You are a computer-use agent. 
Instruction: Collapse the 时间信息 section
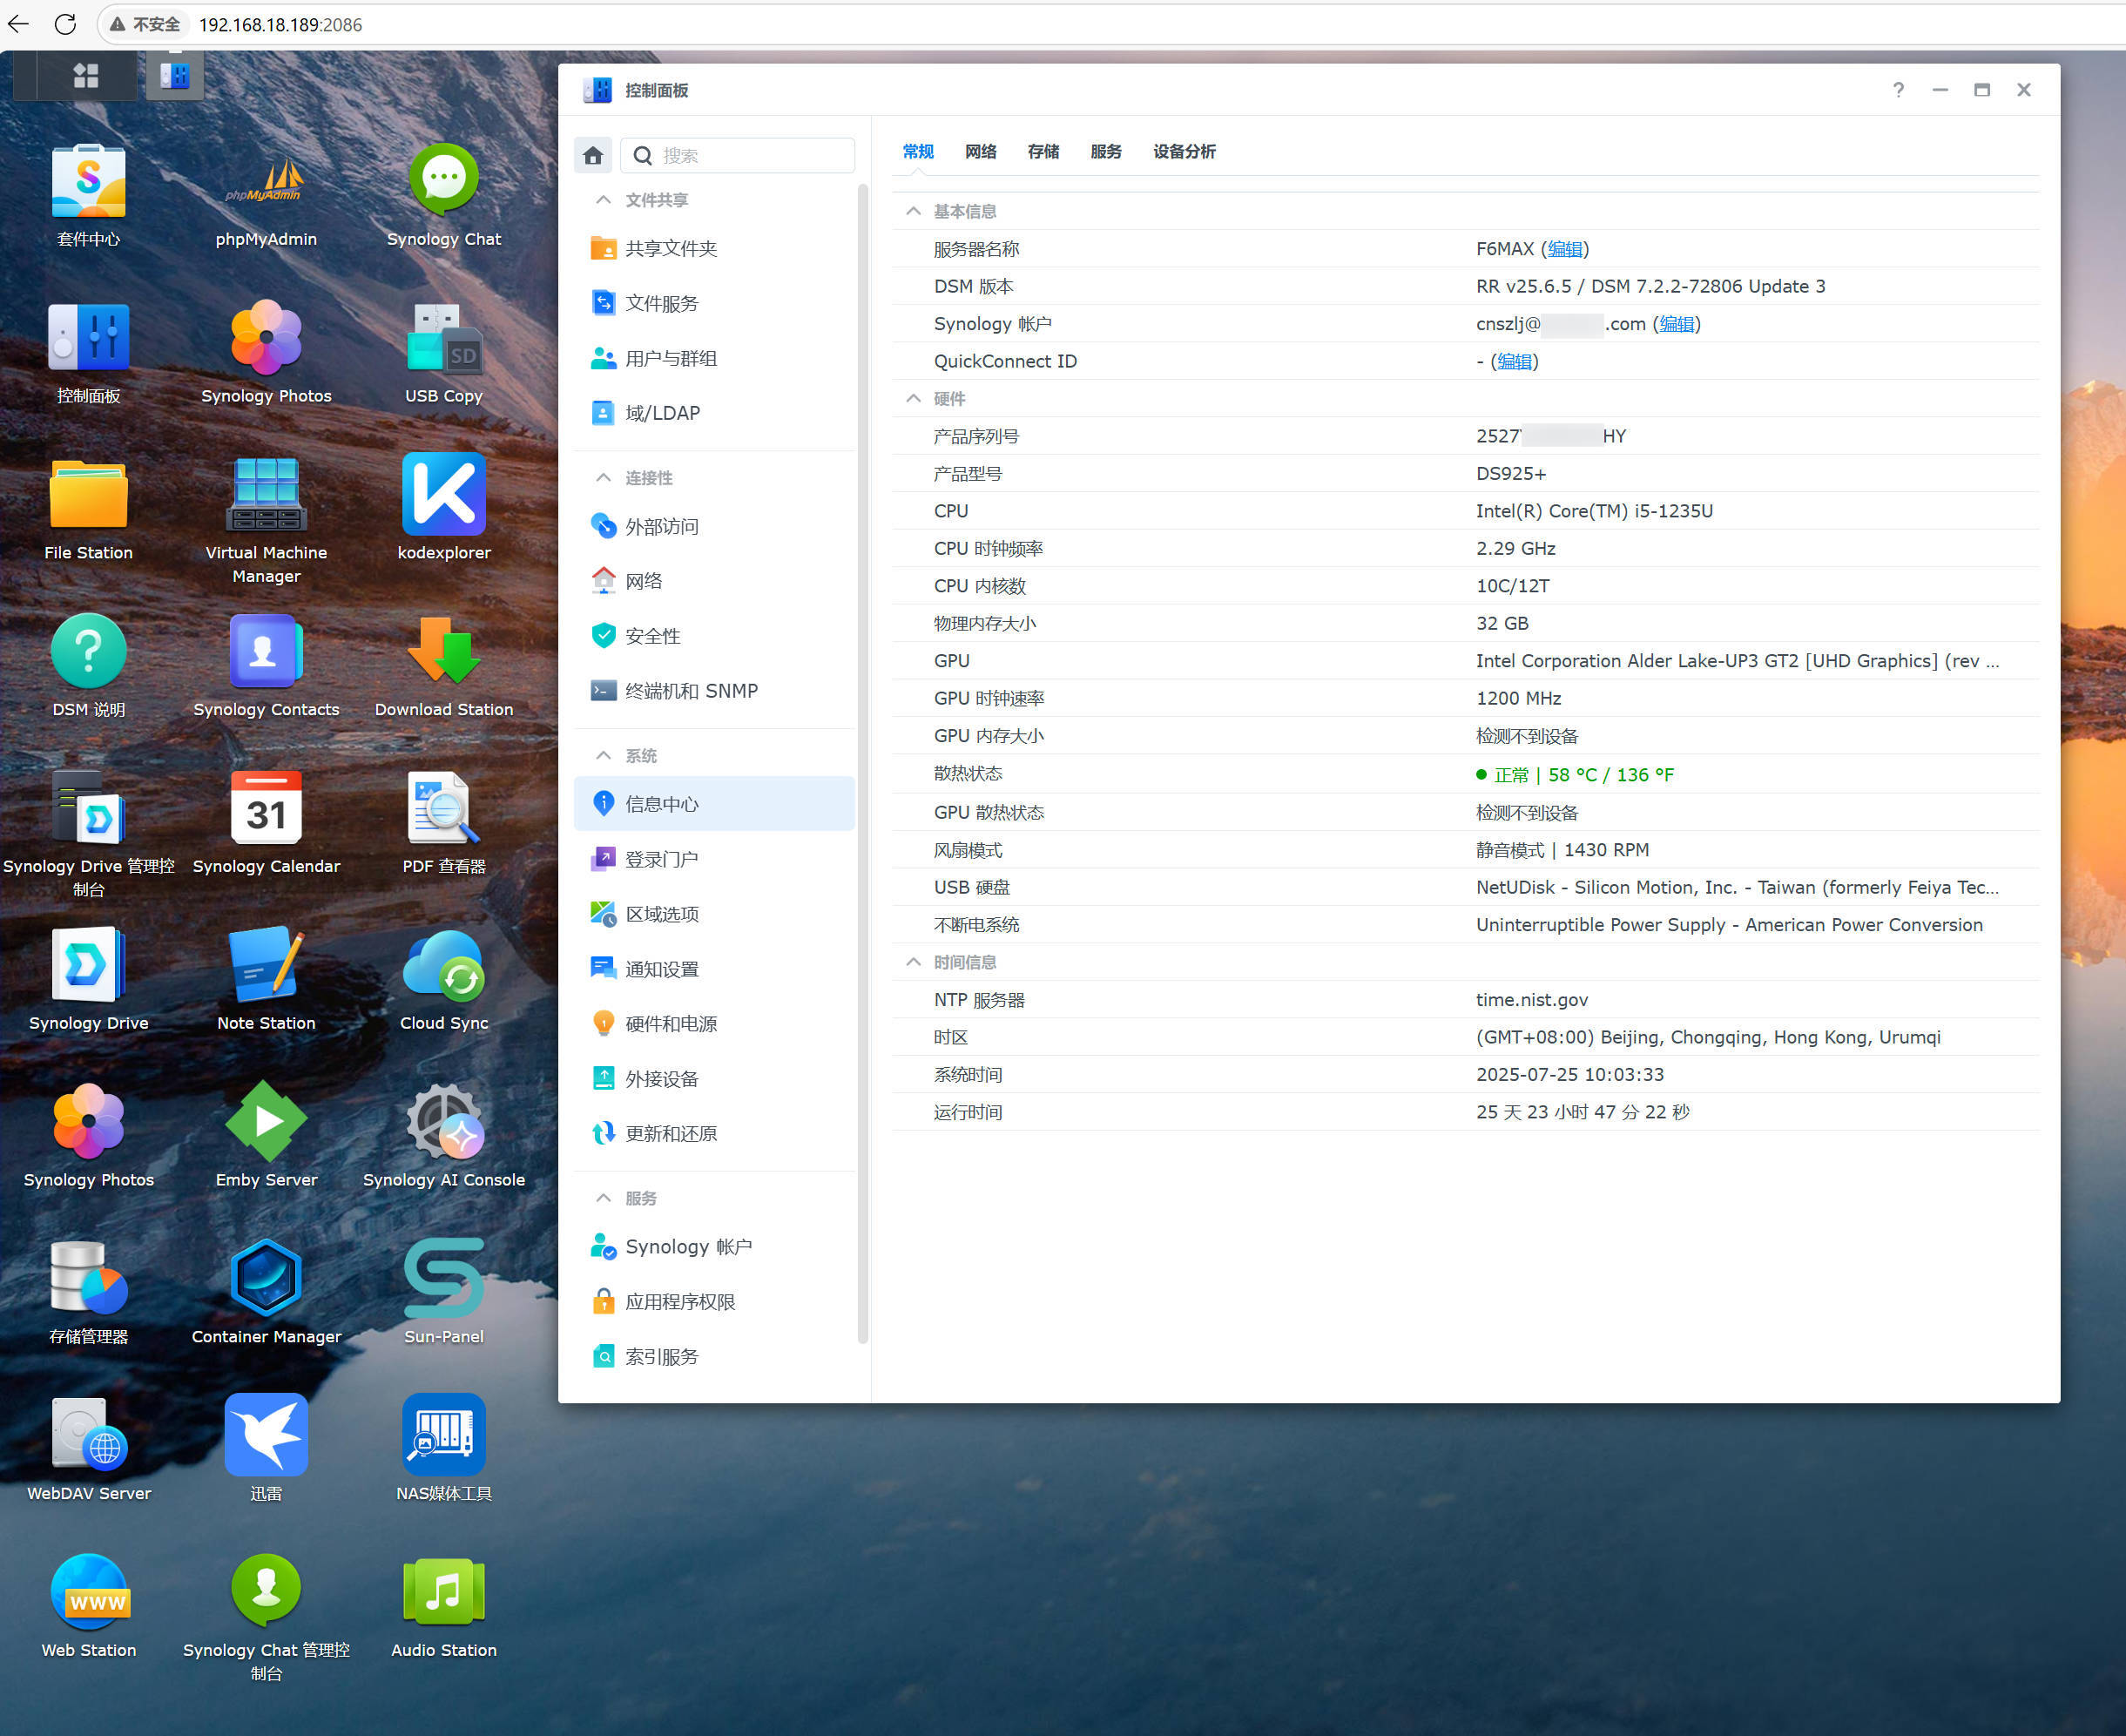[x=913, y=962]
